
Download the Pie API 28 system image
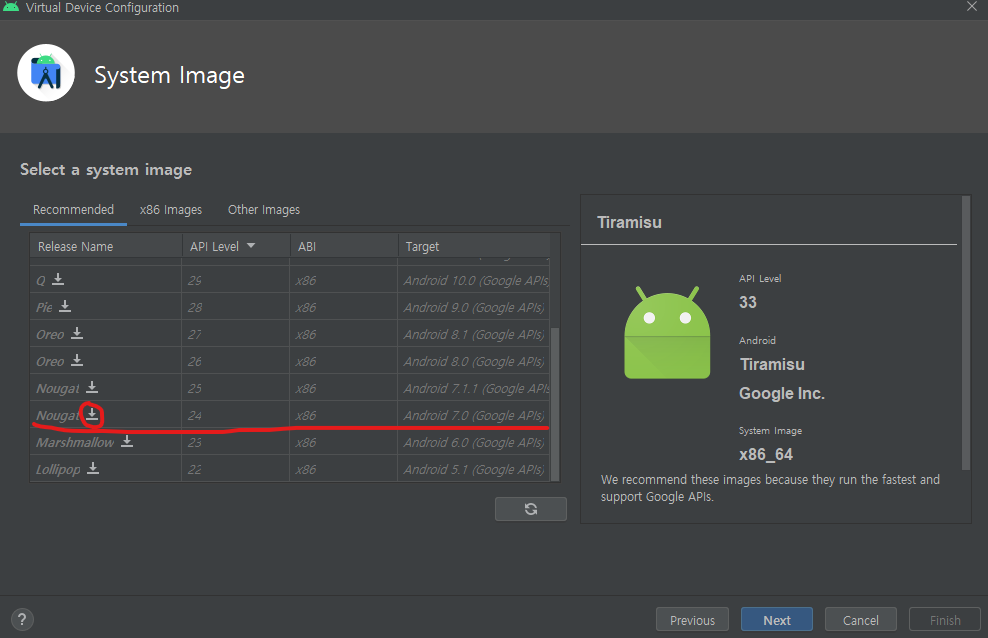coord(65,305)
